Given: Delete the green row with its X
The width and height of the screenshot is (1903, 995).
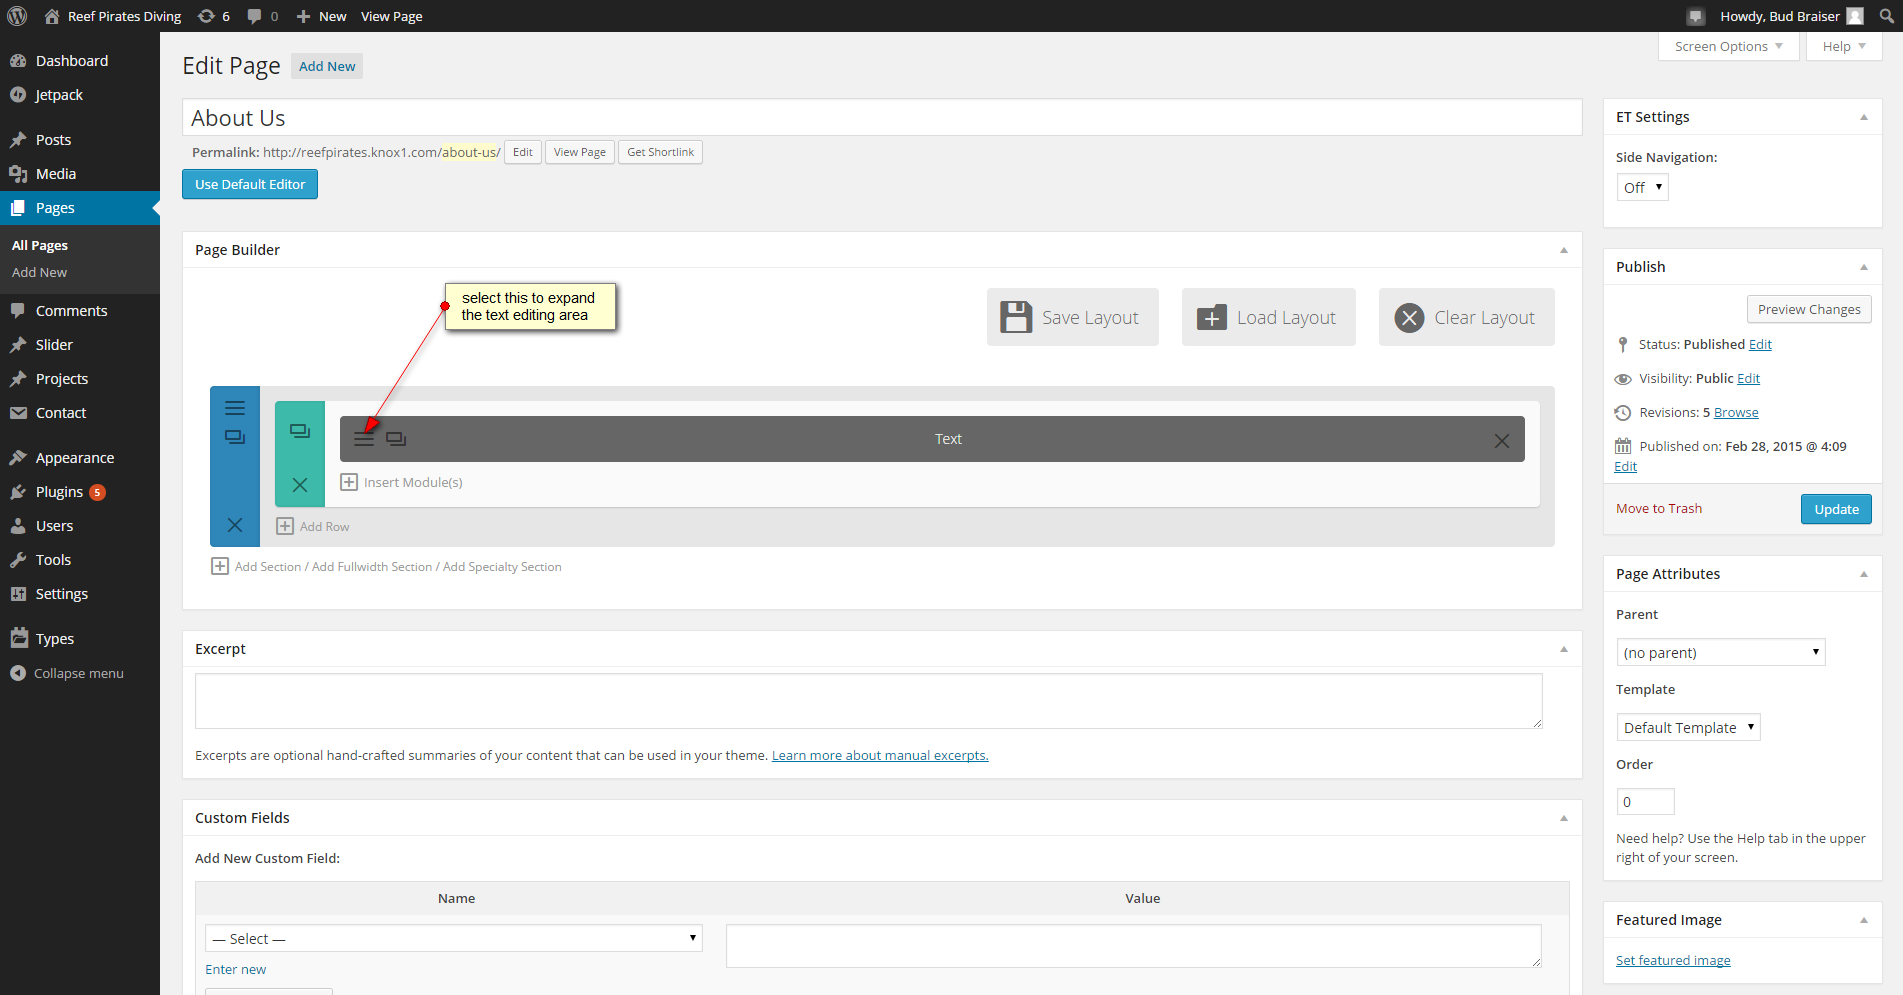Looking at the screenshot, I should [300, 485].
